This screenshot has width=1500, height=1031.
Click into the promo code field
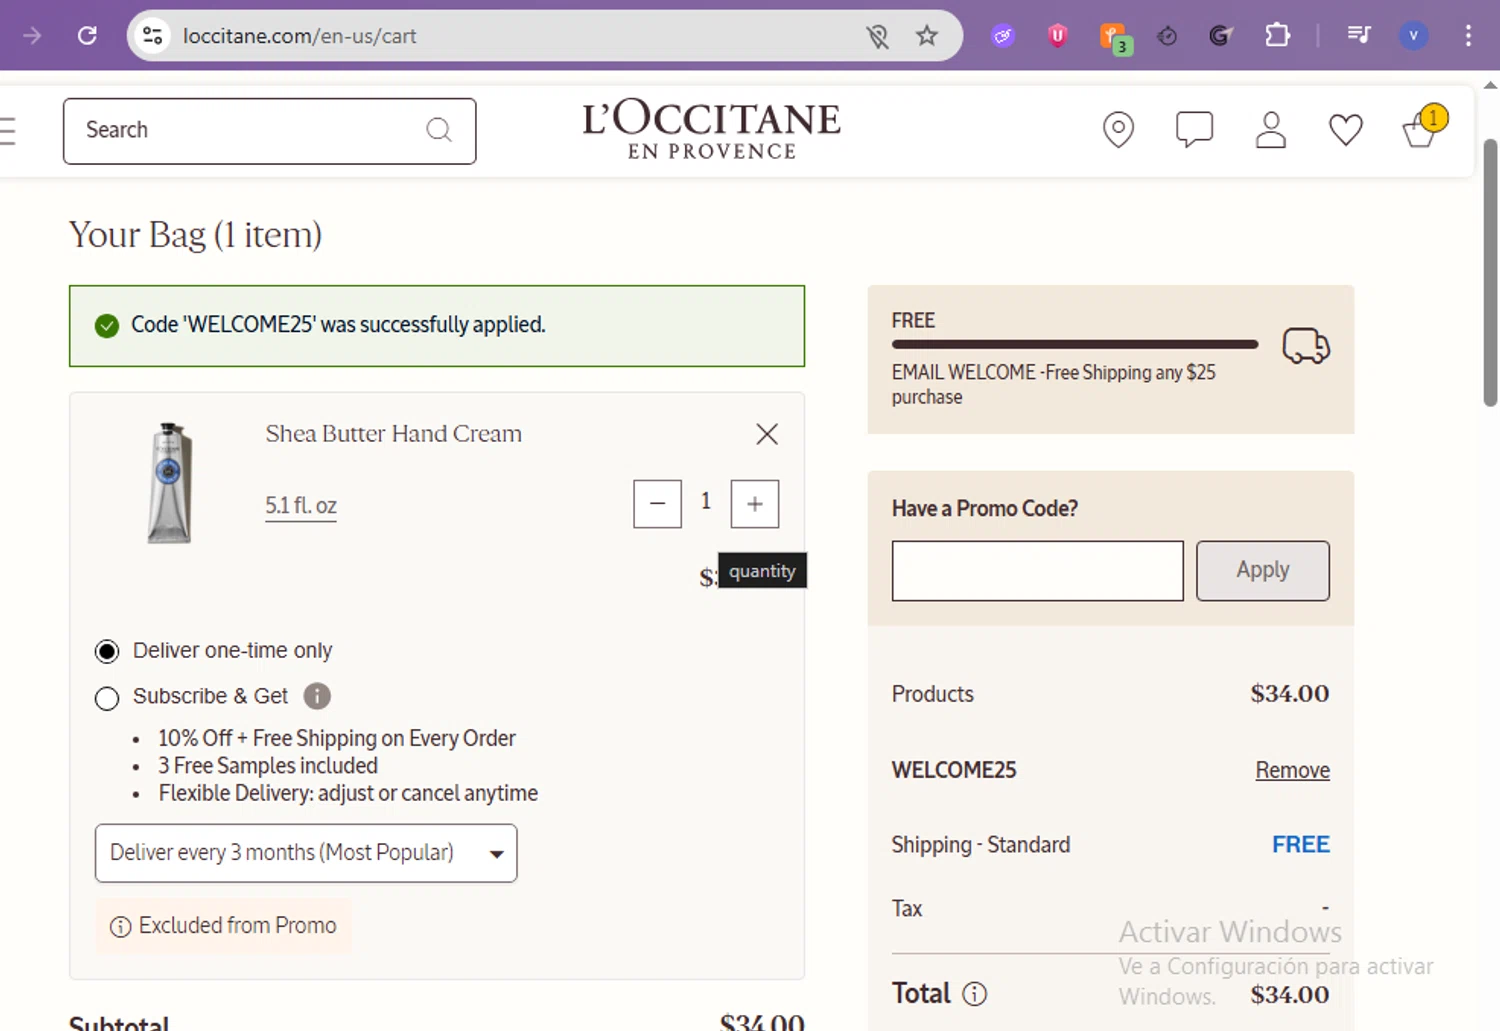[1037, 571]
